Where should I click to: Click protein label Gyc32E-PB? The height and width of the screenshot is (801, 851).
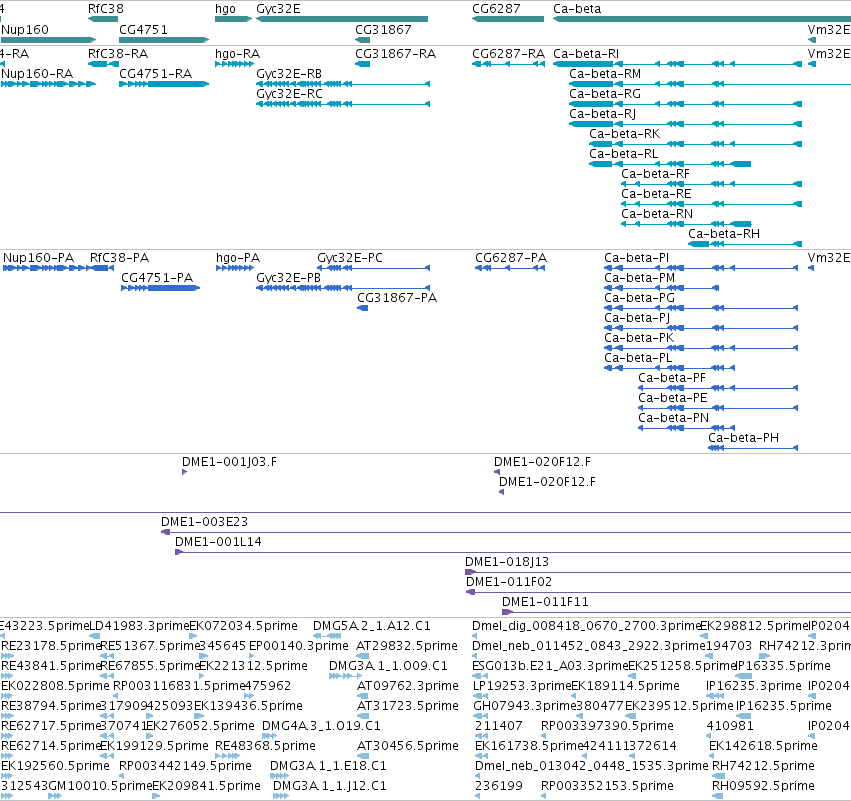[289, 278]
